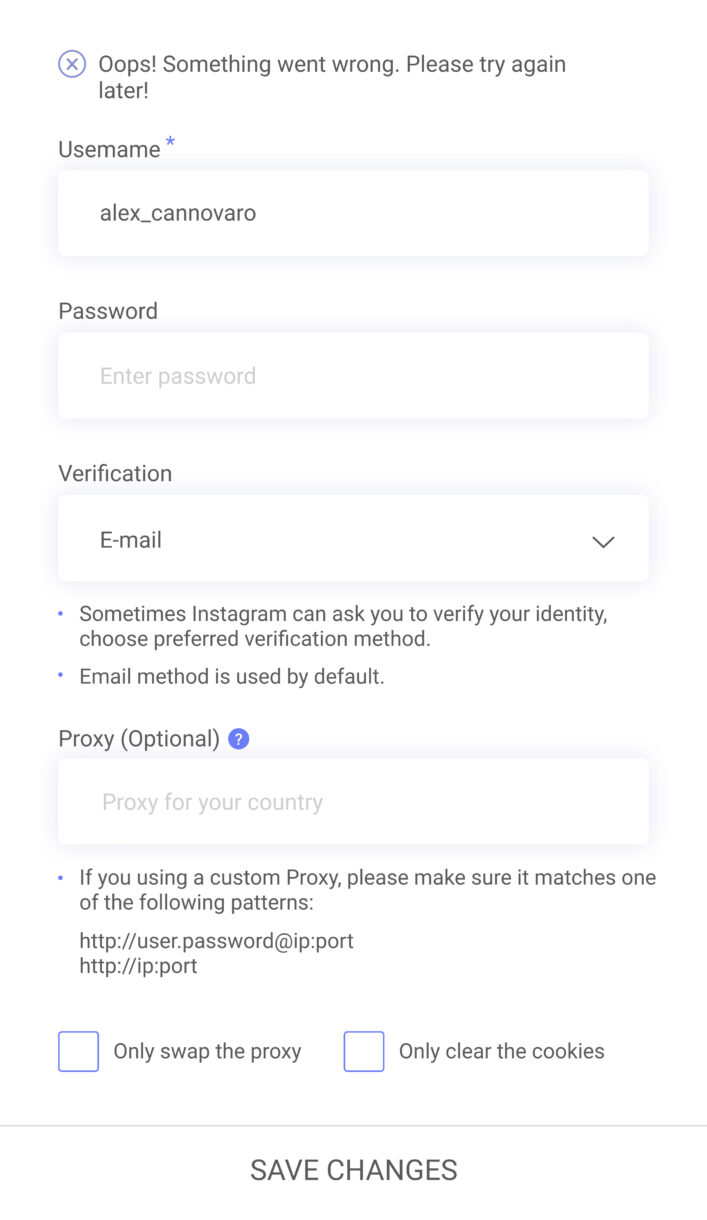This screenshot has width=707, height=1220.
Task: Focus the Username field with alex_cannovaro
Action: [x=353, y=213]
